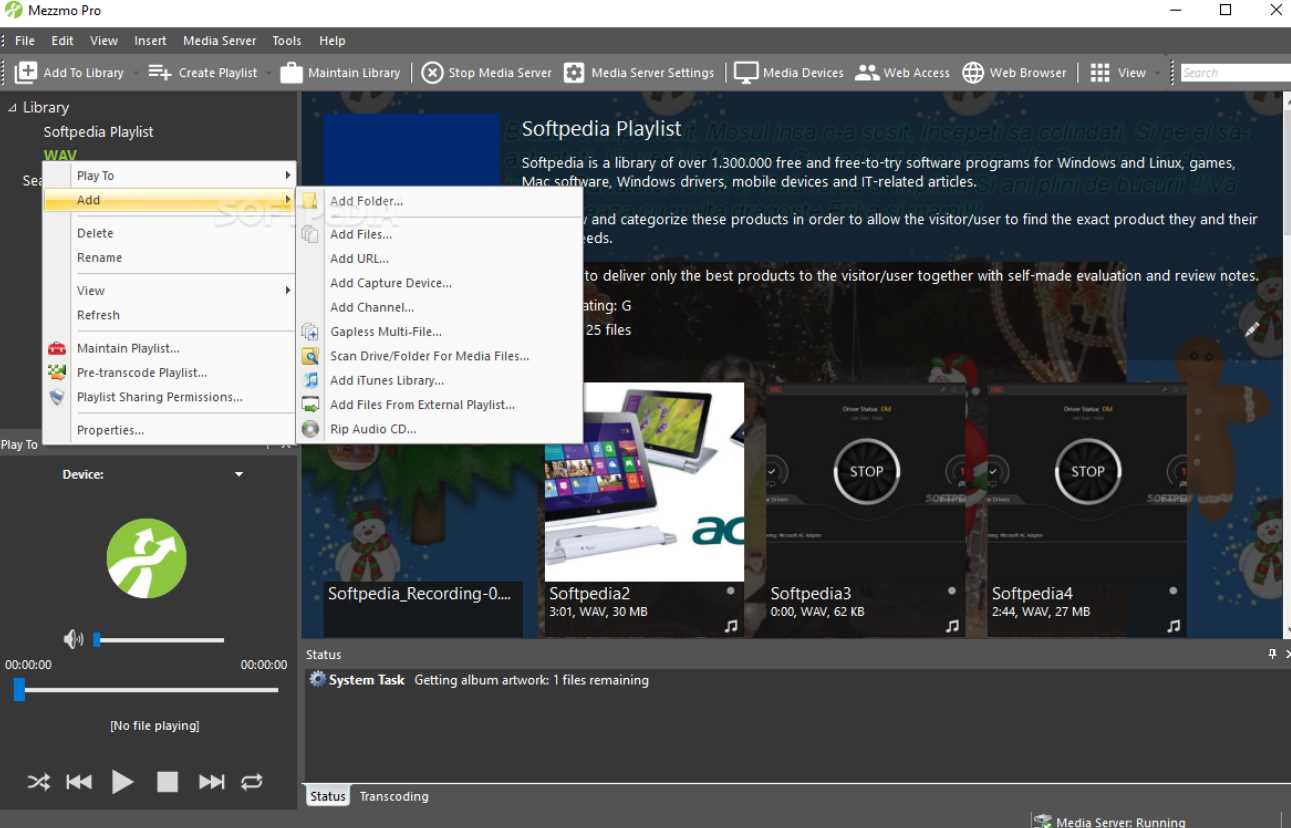Click Stop Media Server
Screen dimensions: 1291x828
point(487,72)
